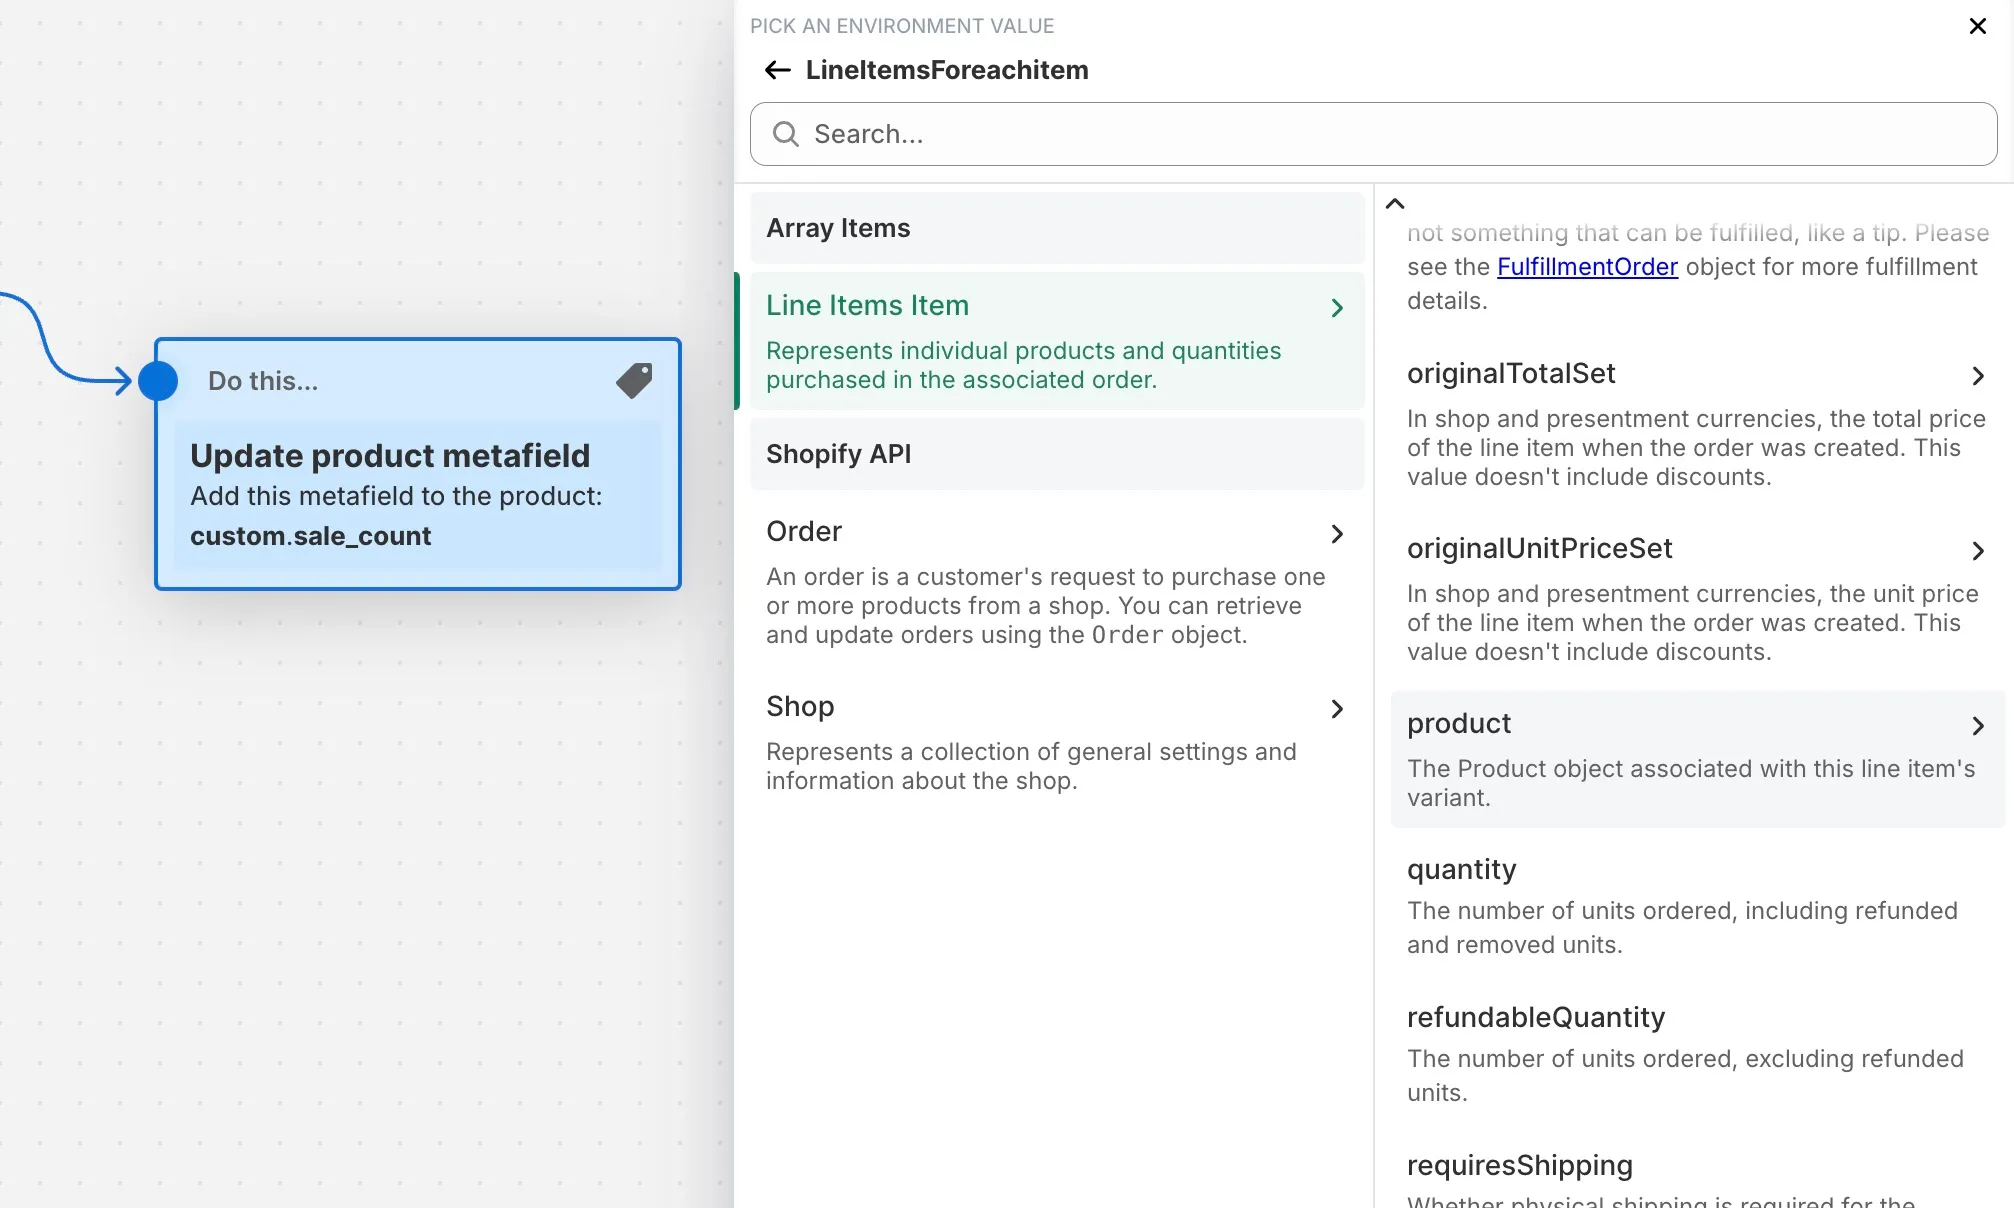Image resolution: width=2014 pixels, height=1208 pixels.
Task: Open the Update product metafield action card
Action: [x=418, y=464]
